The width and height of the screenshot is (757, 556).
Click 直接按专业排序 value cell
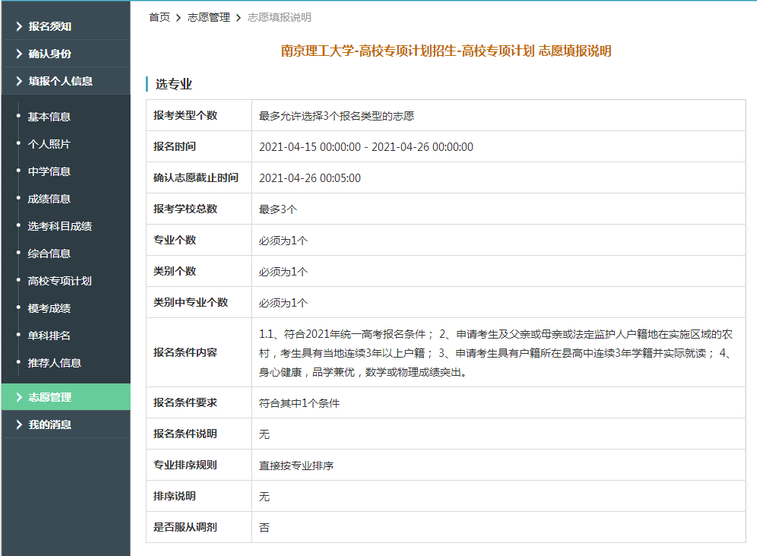(499, 465)
